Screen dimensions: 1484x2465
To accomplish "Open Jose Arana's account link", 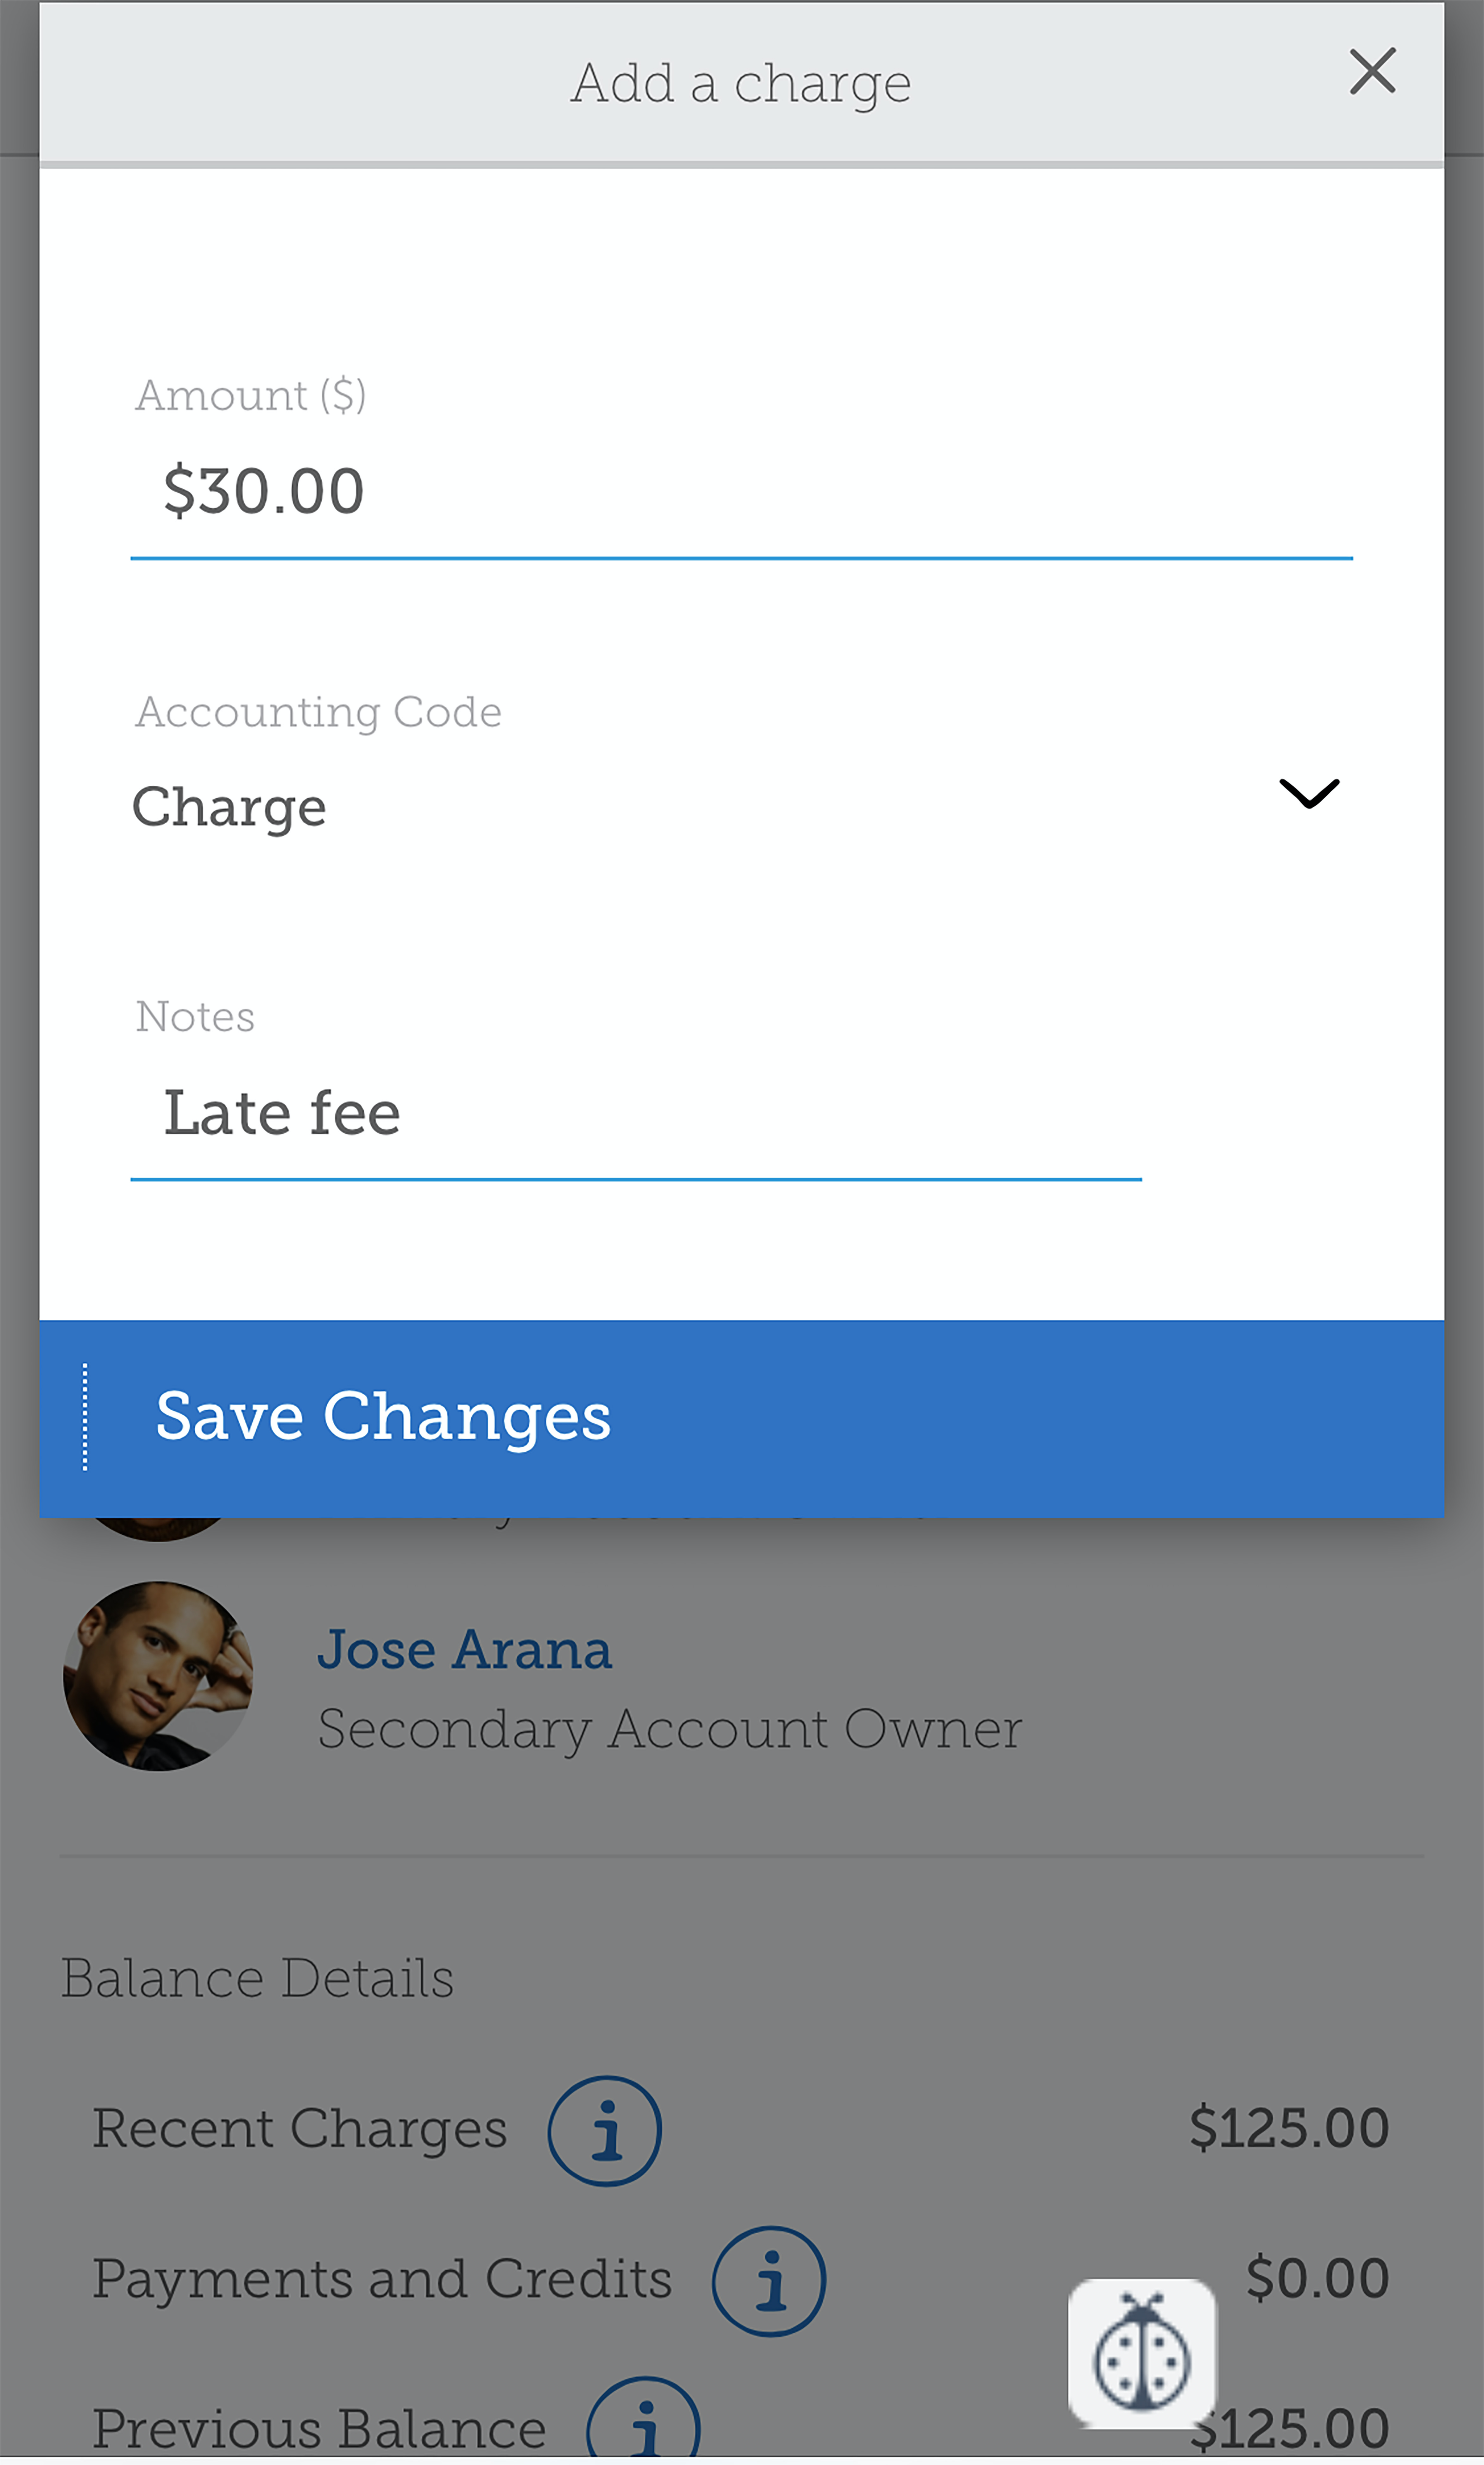I will pyautogui.click(x=464, y=1649).
